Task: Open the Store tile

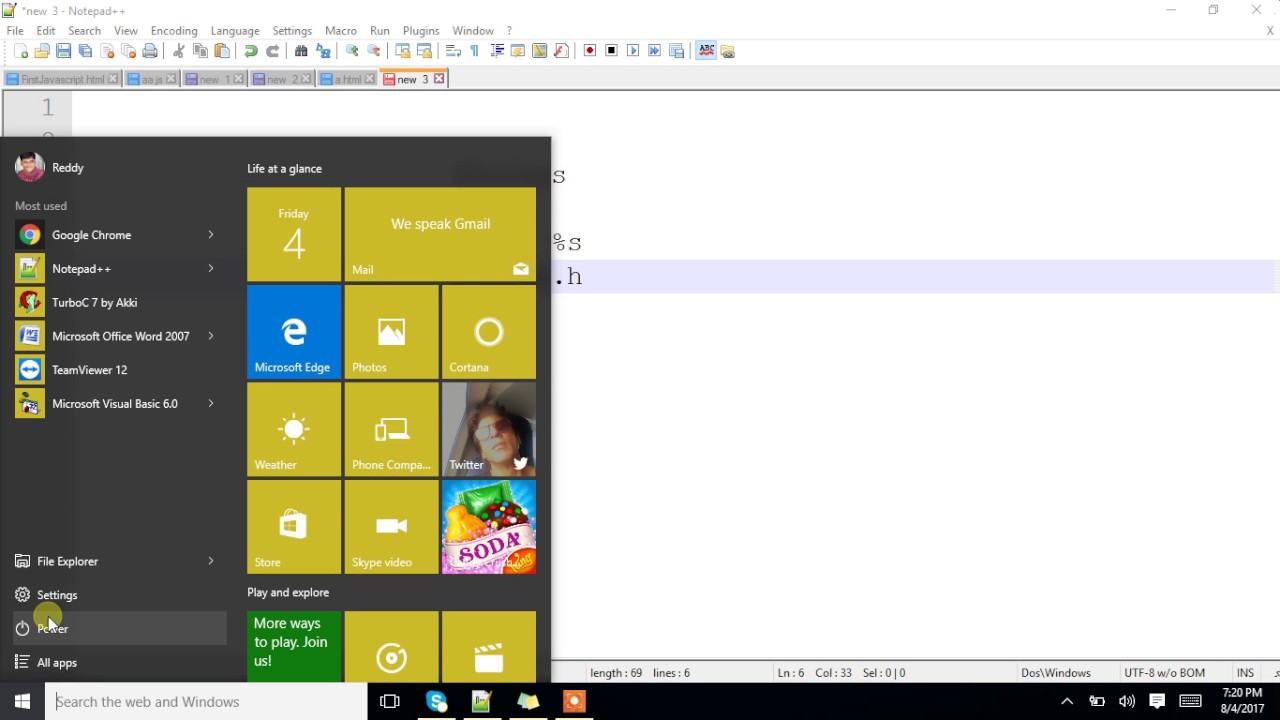Action: (294, 527)
